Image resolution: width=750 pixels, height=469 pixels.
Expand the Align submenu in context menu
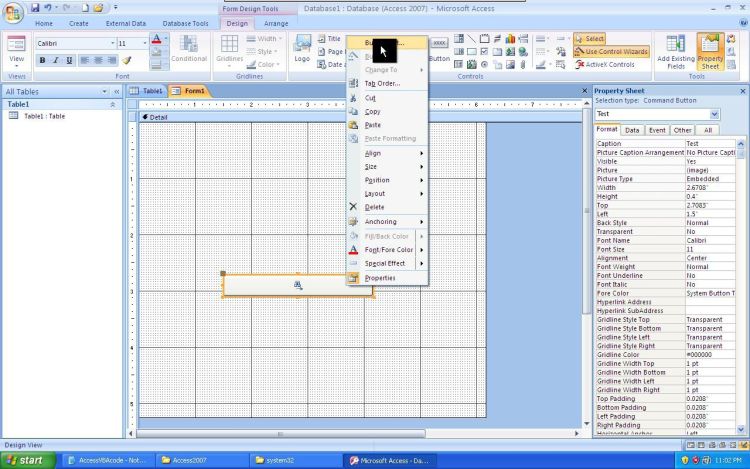pyautogui.click(x=387, y=153)
